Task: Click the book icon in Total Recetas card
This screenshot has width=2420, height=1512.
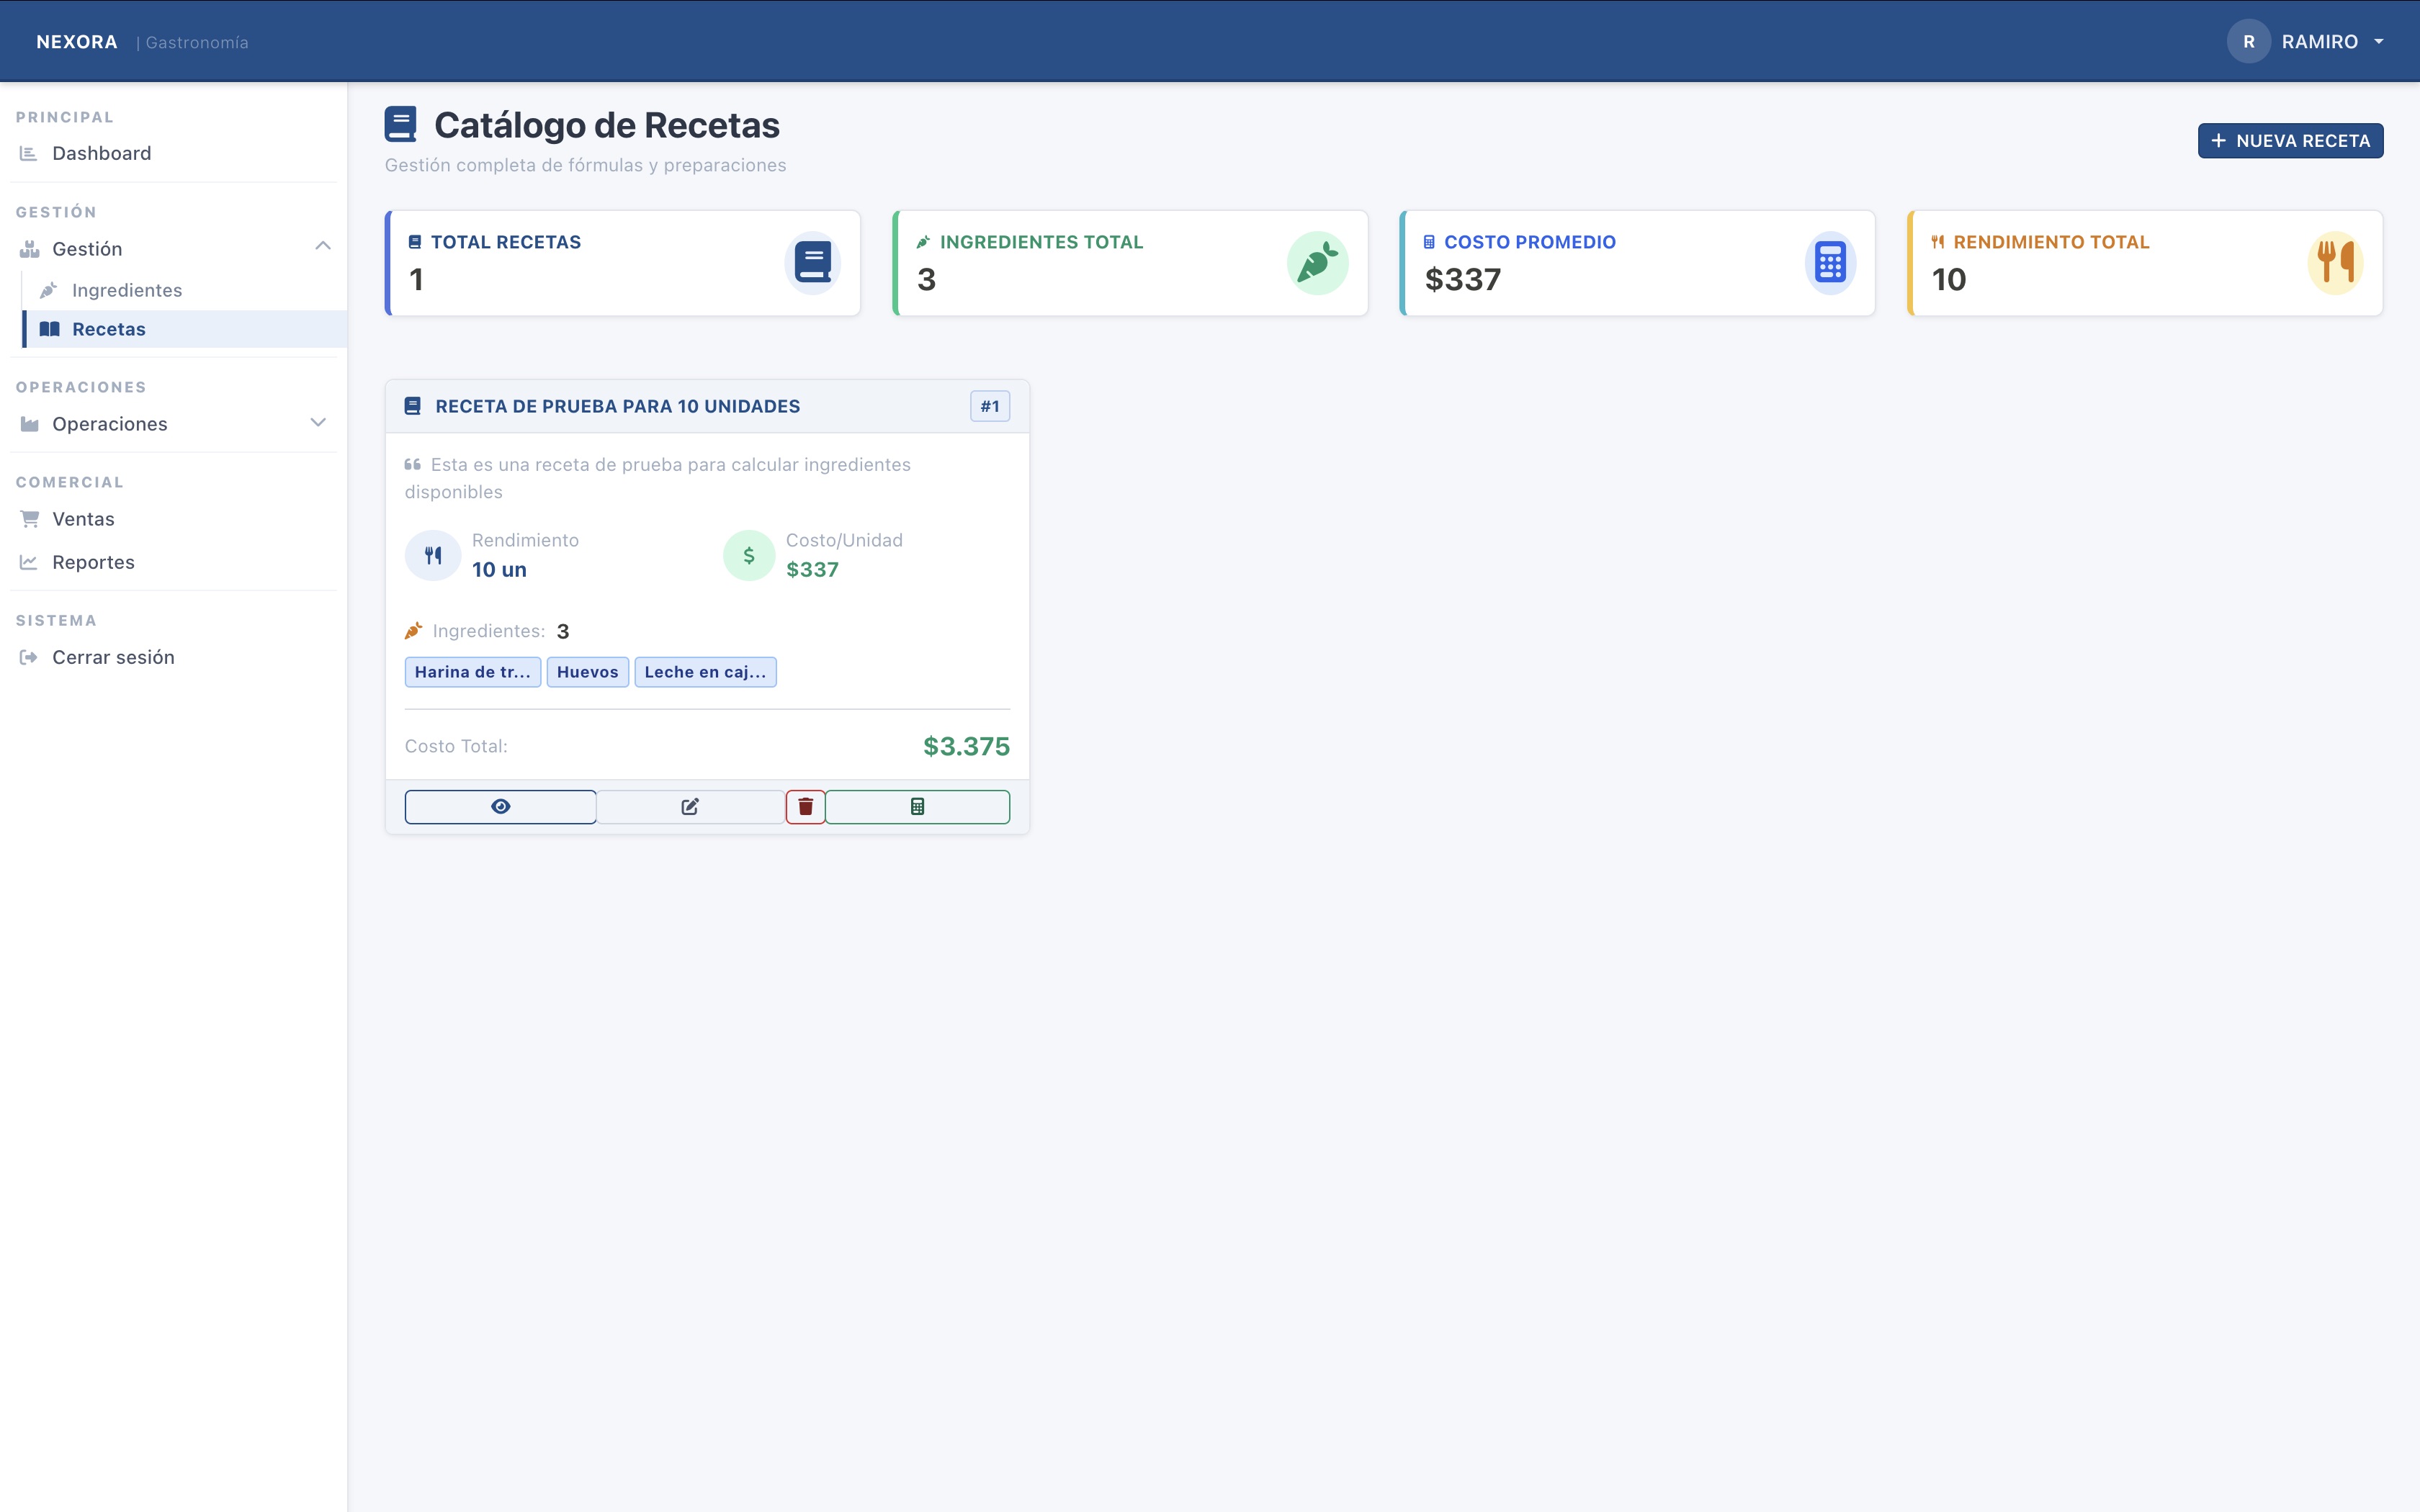Action: [812, 263]
